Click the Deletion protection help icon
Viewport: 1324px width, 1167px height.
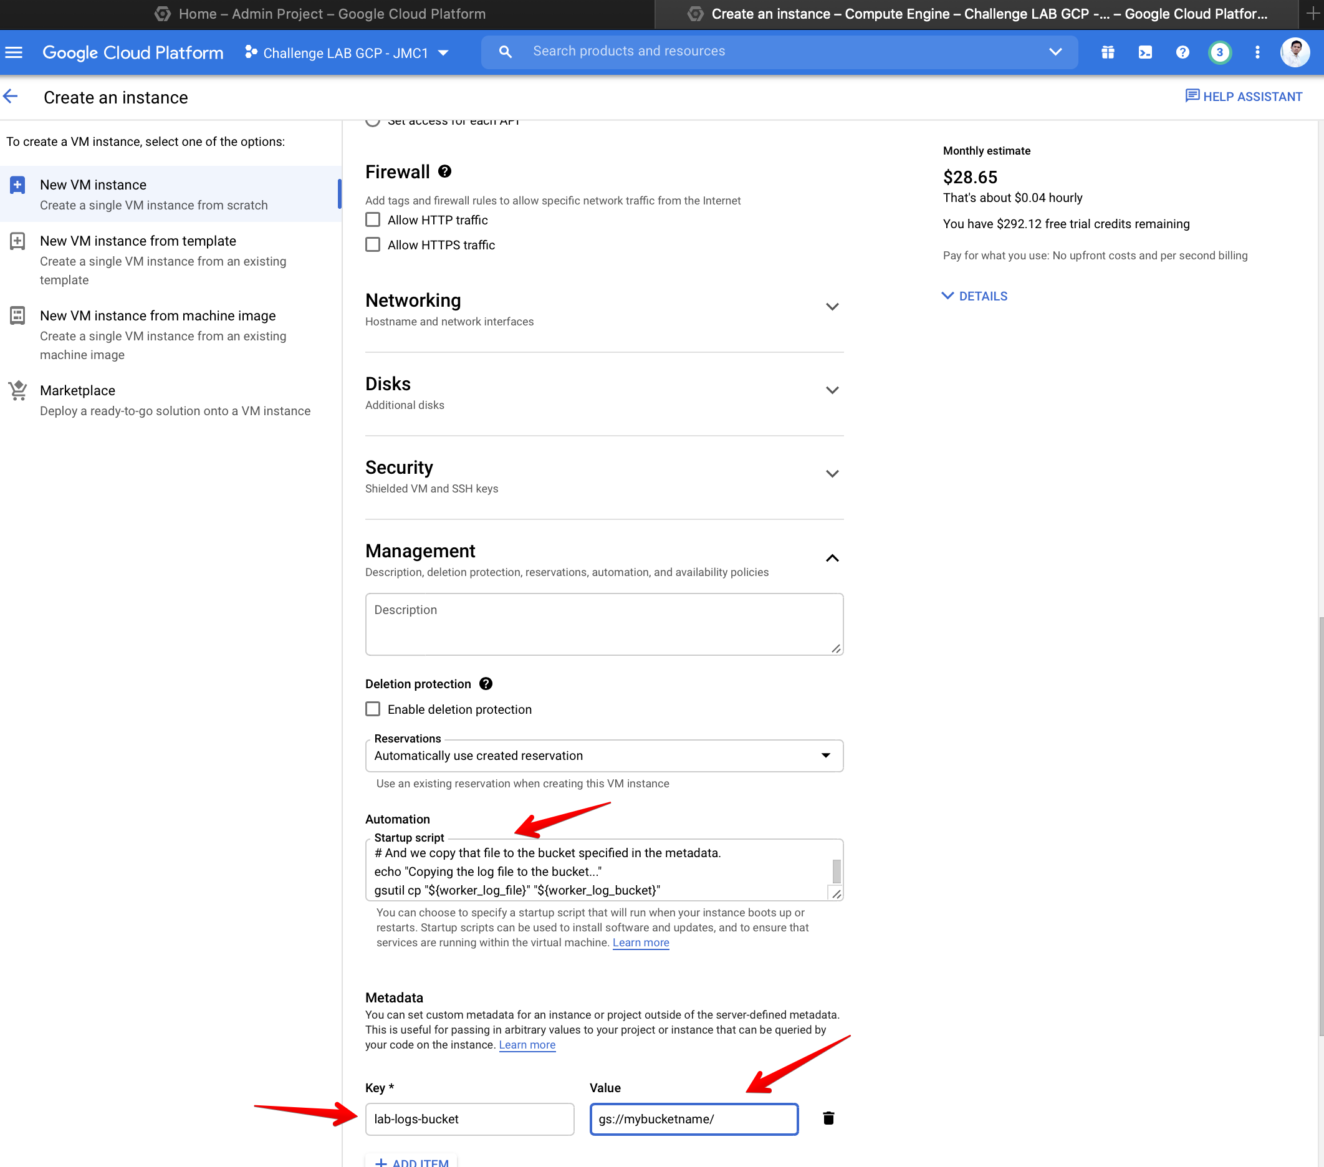[486, 684]
